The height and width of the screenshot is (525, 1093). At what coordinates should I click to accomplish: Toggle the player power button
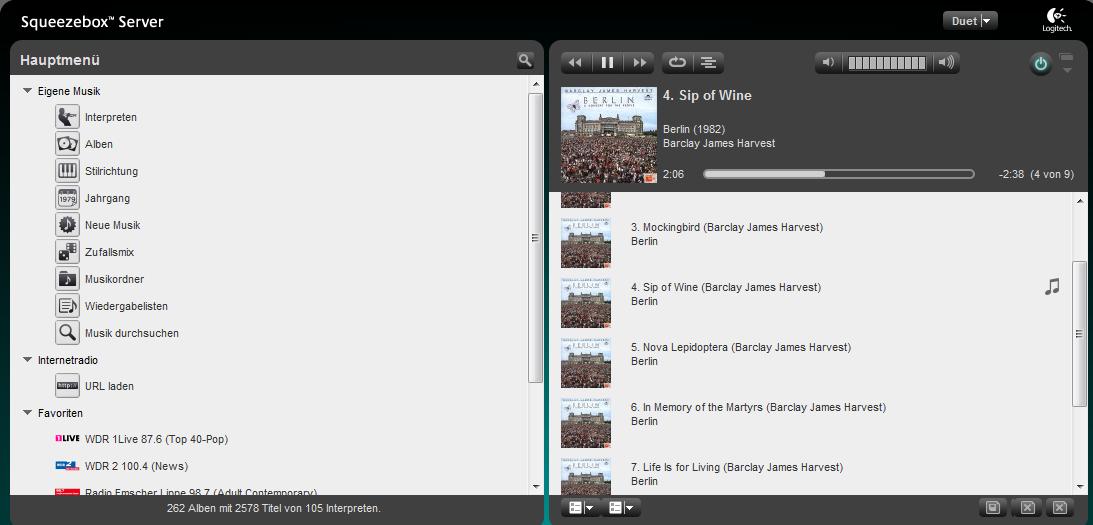(1041, 64)
